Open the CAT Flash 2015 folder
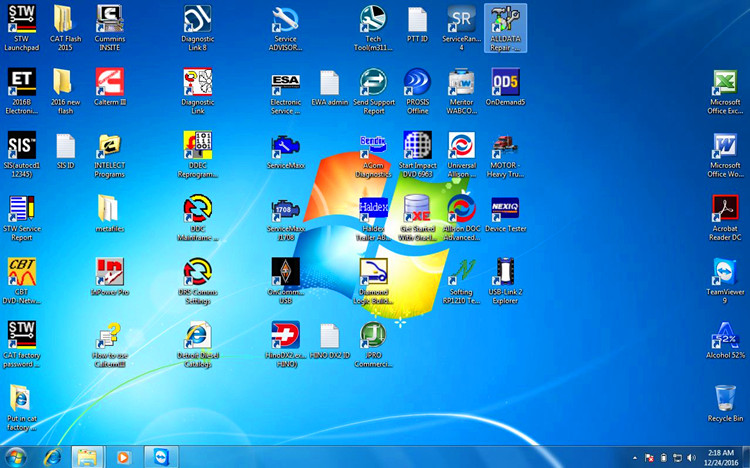The image size is (750, 468). coord(66,28)
